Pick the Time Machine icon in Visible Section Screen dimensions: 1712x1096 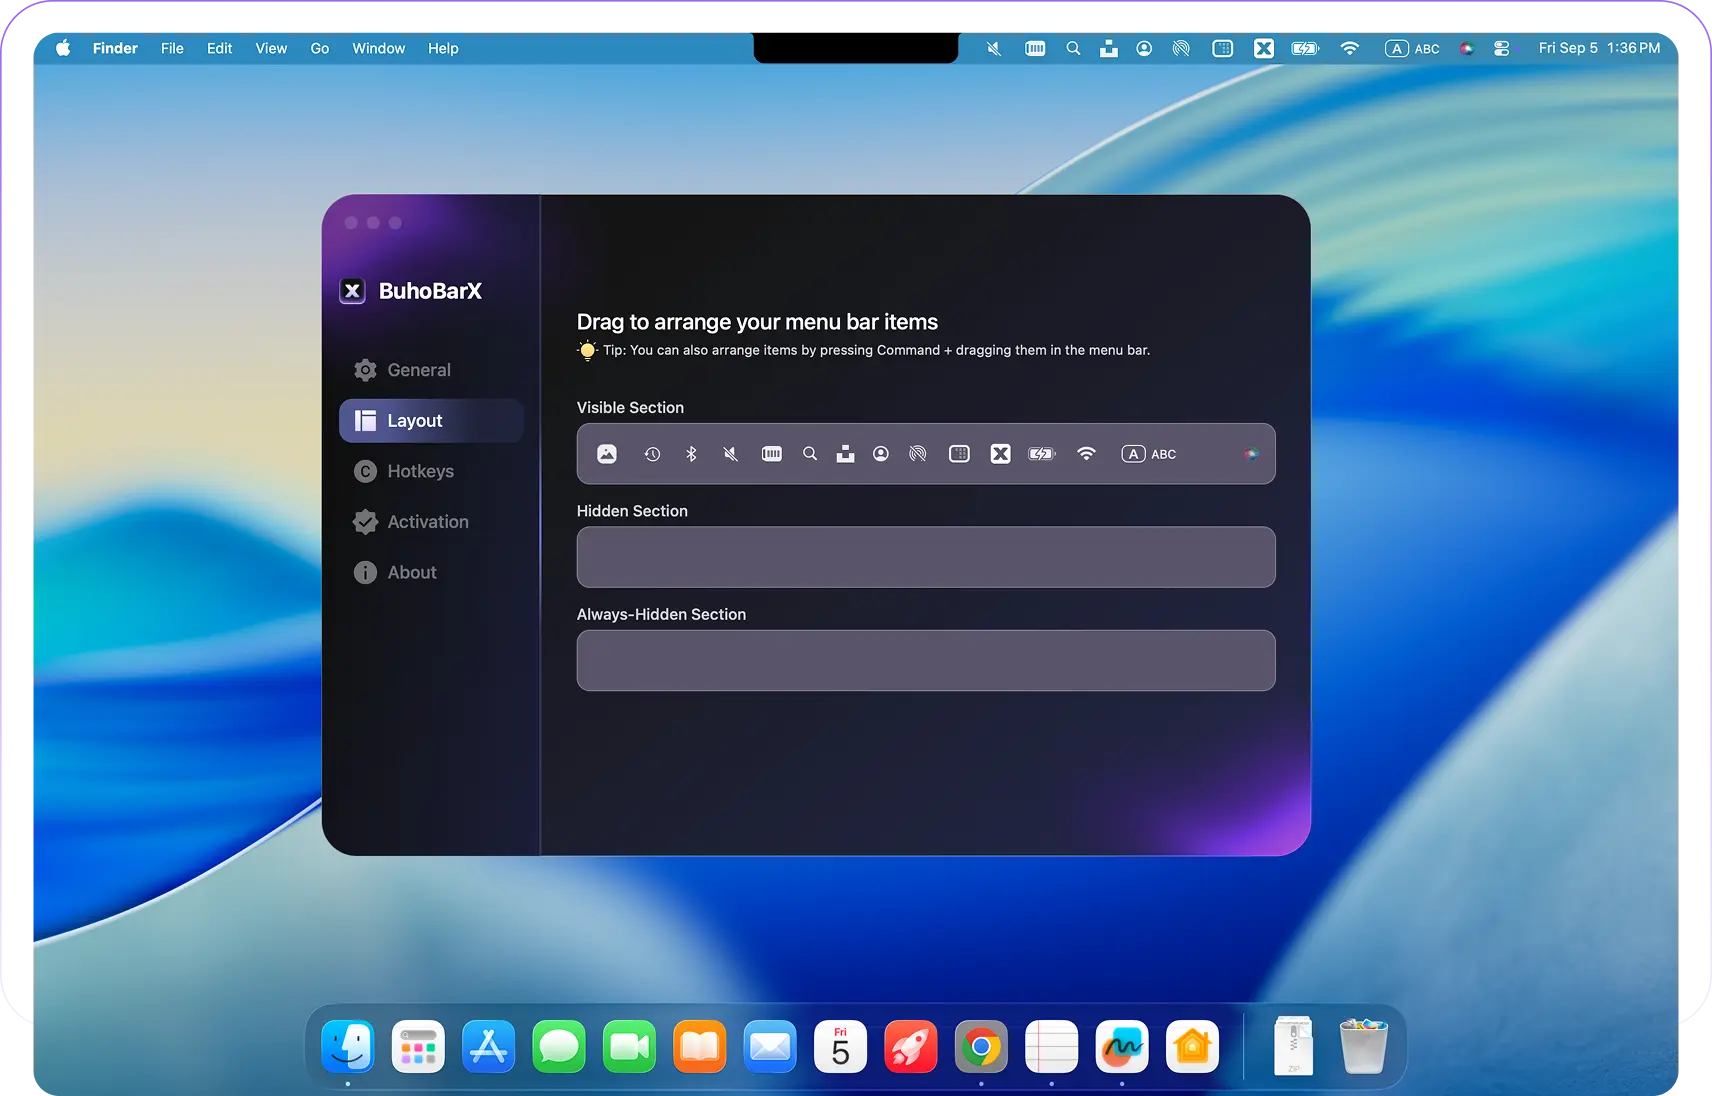(652, 454)
